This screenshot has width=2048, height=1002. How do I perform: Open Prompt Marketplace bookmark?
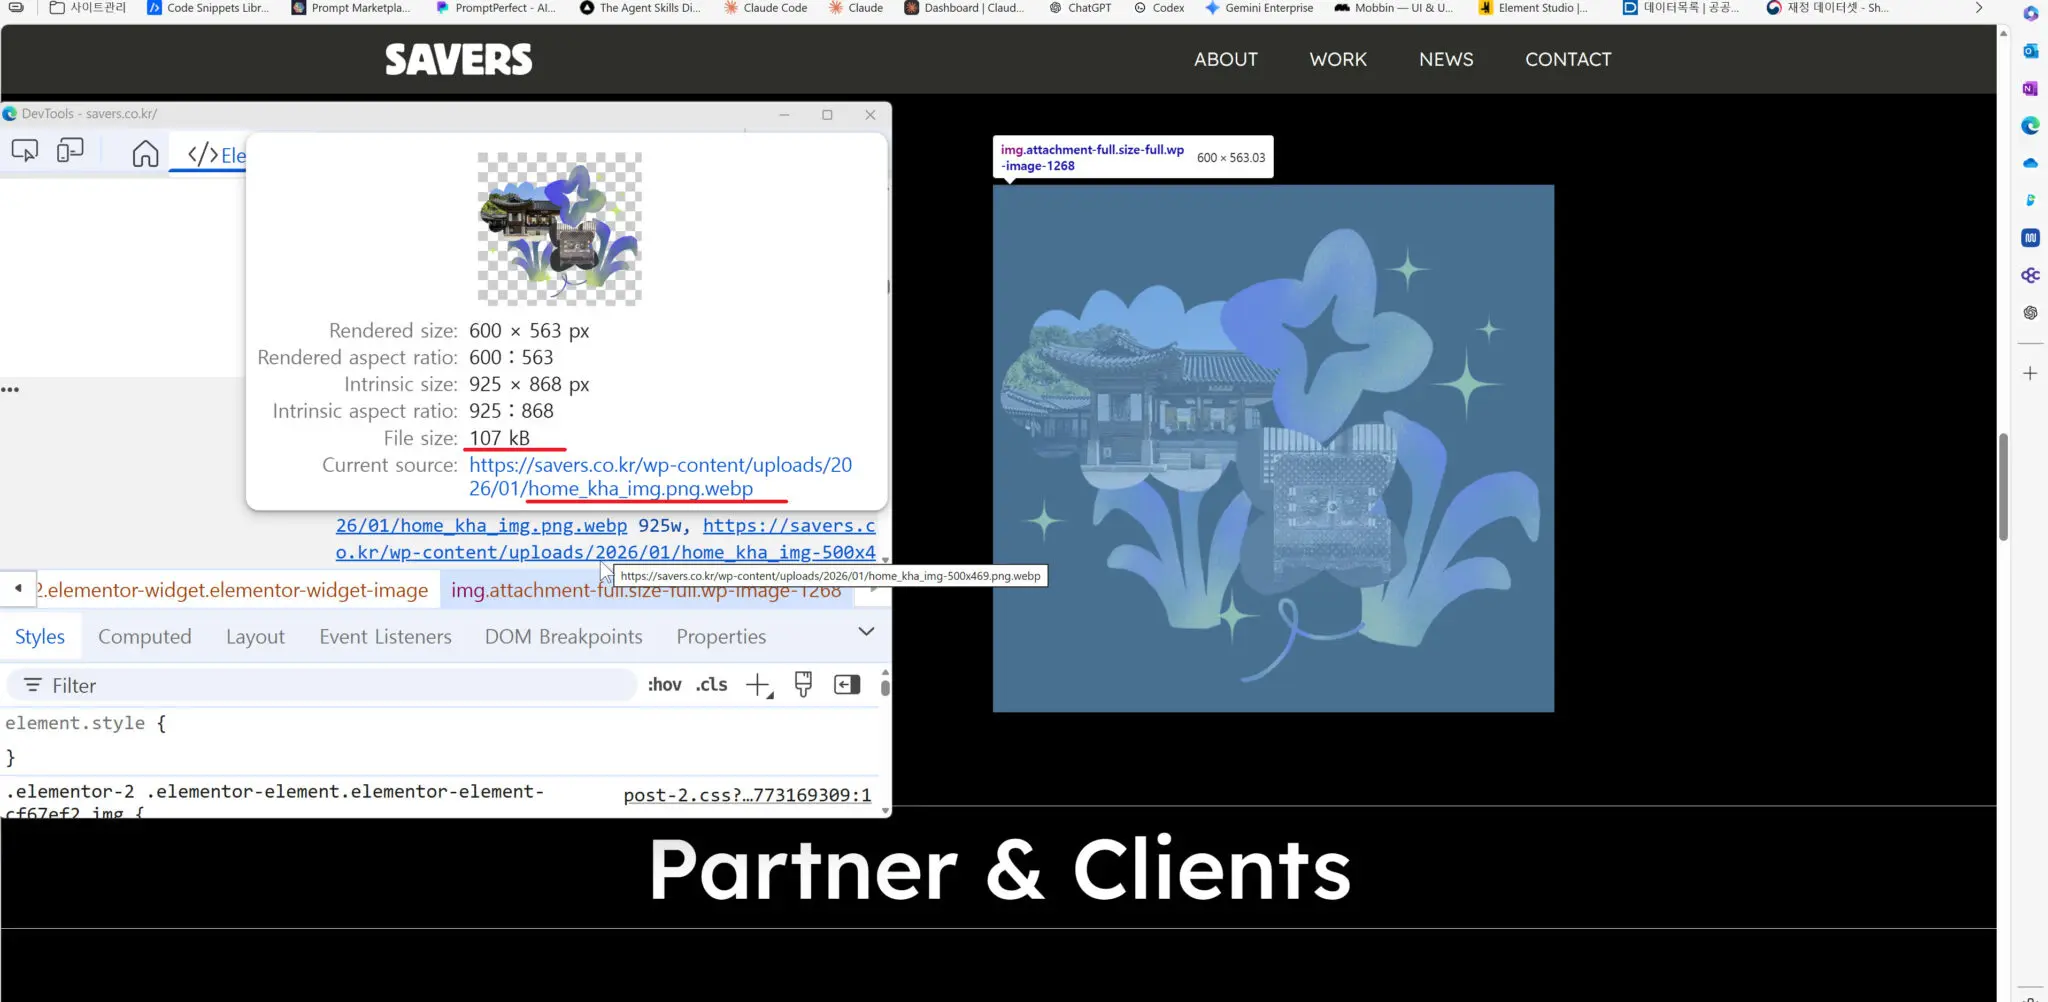(x=351, y=8)
